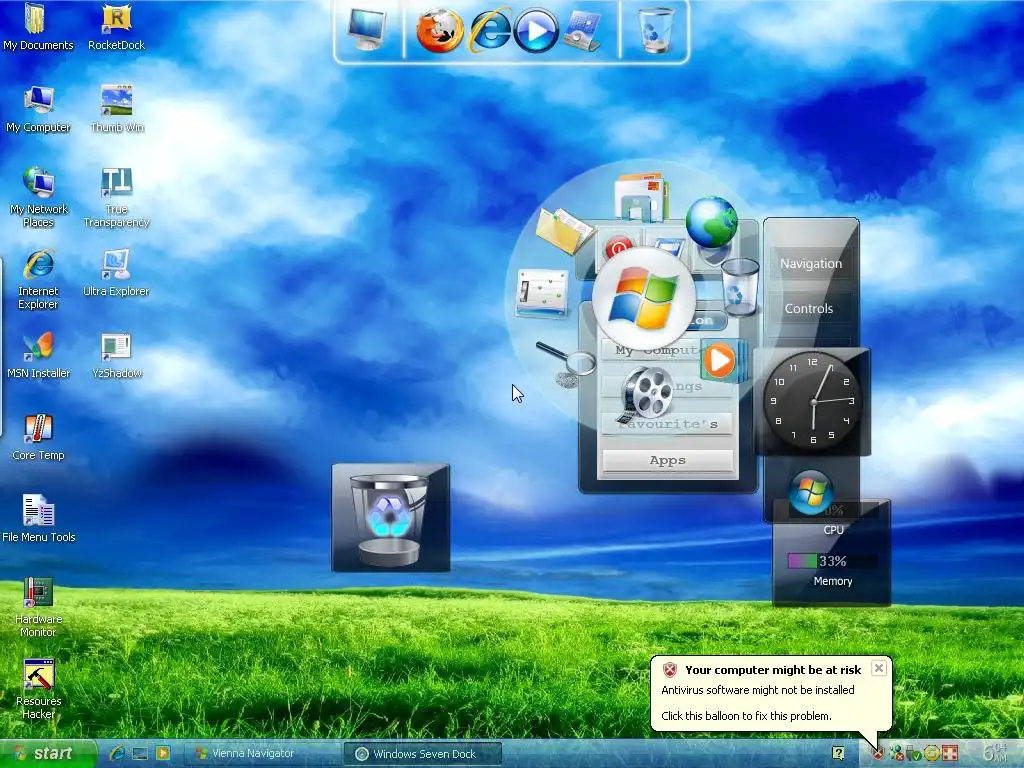Open Internet Explorer in the top dock
The height and width of the screenshot is (768, 1024).
490,30
